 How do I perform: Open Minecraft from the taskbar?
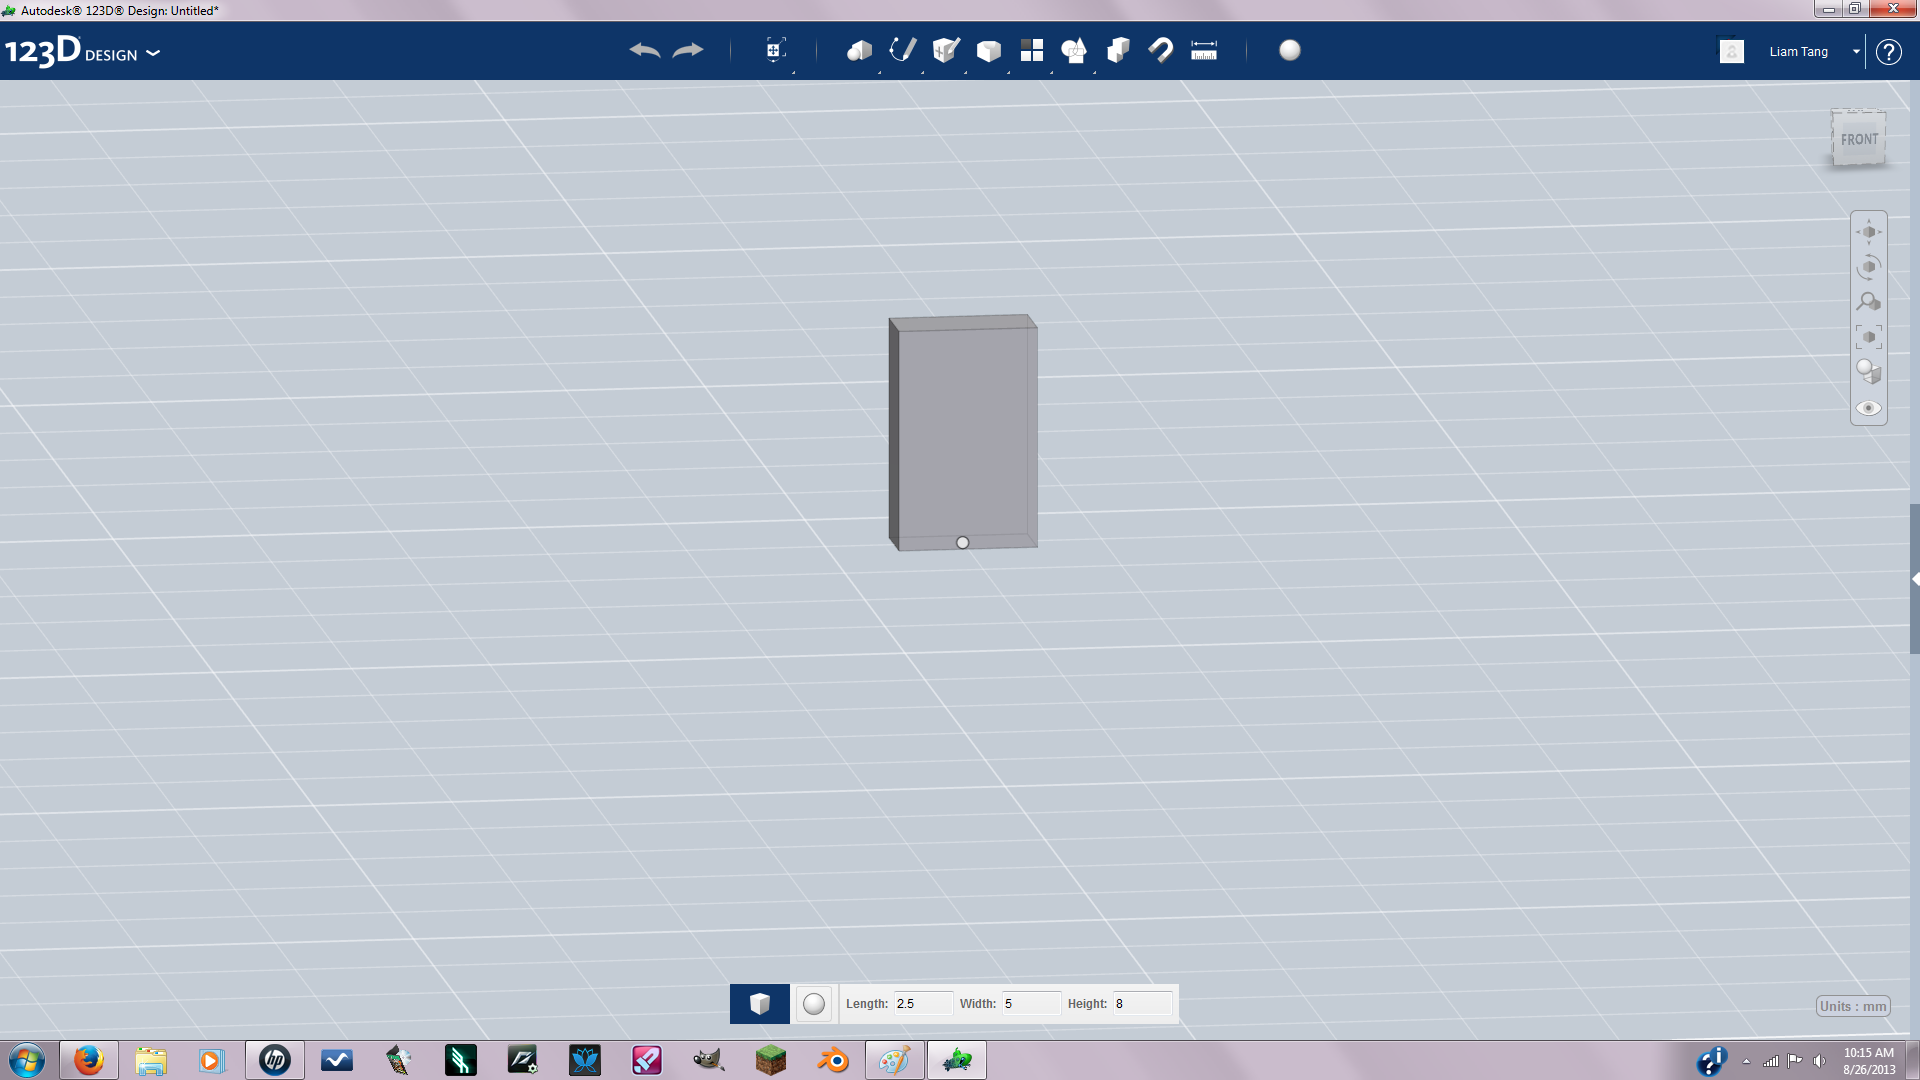pyautogui.click(x=771, y=1060)
